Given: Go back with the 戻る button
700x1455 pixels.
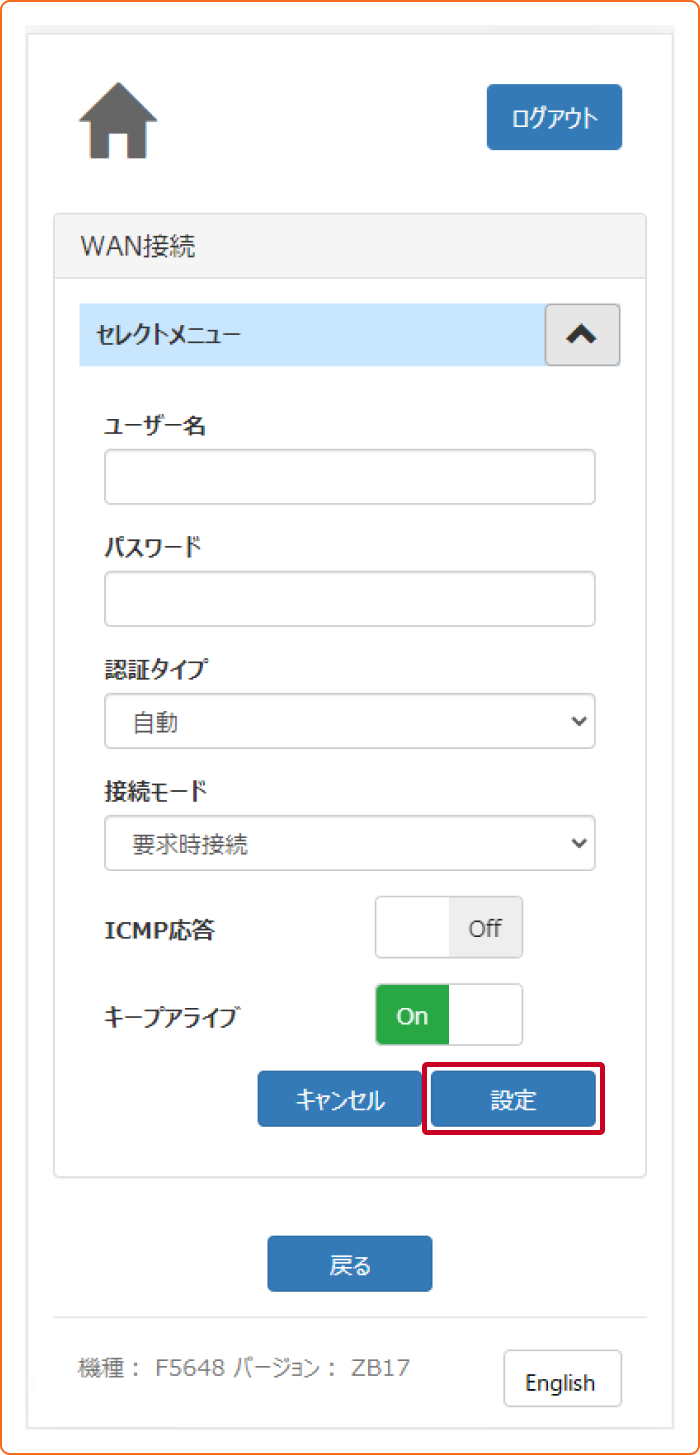Looking at the screenshot, I should coord(349,1263).
